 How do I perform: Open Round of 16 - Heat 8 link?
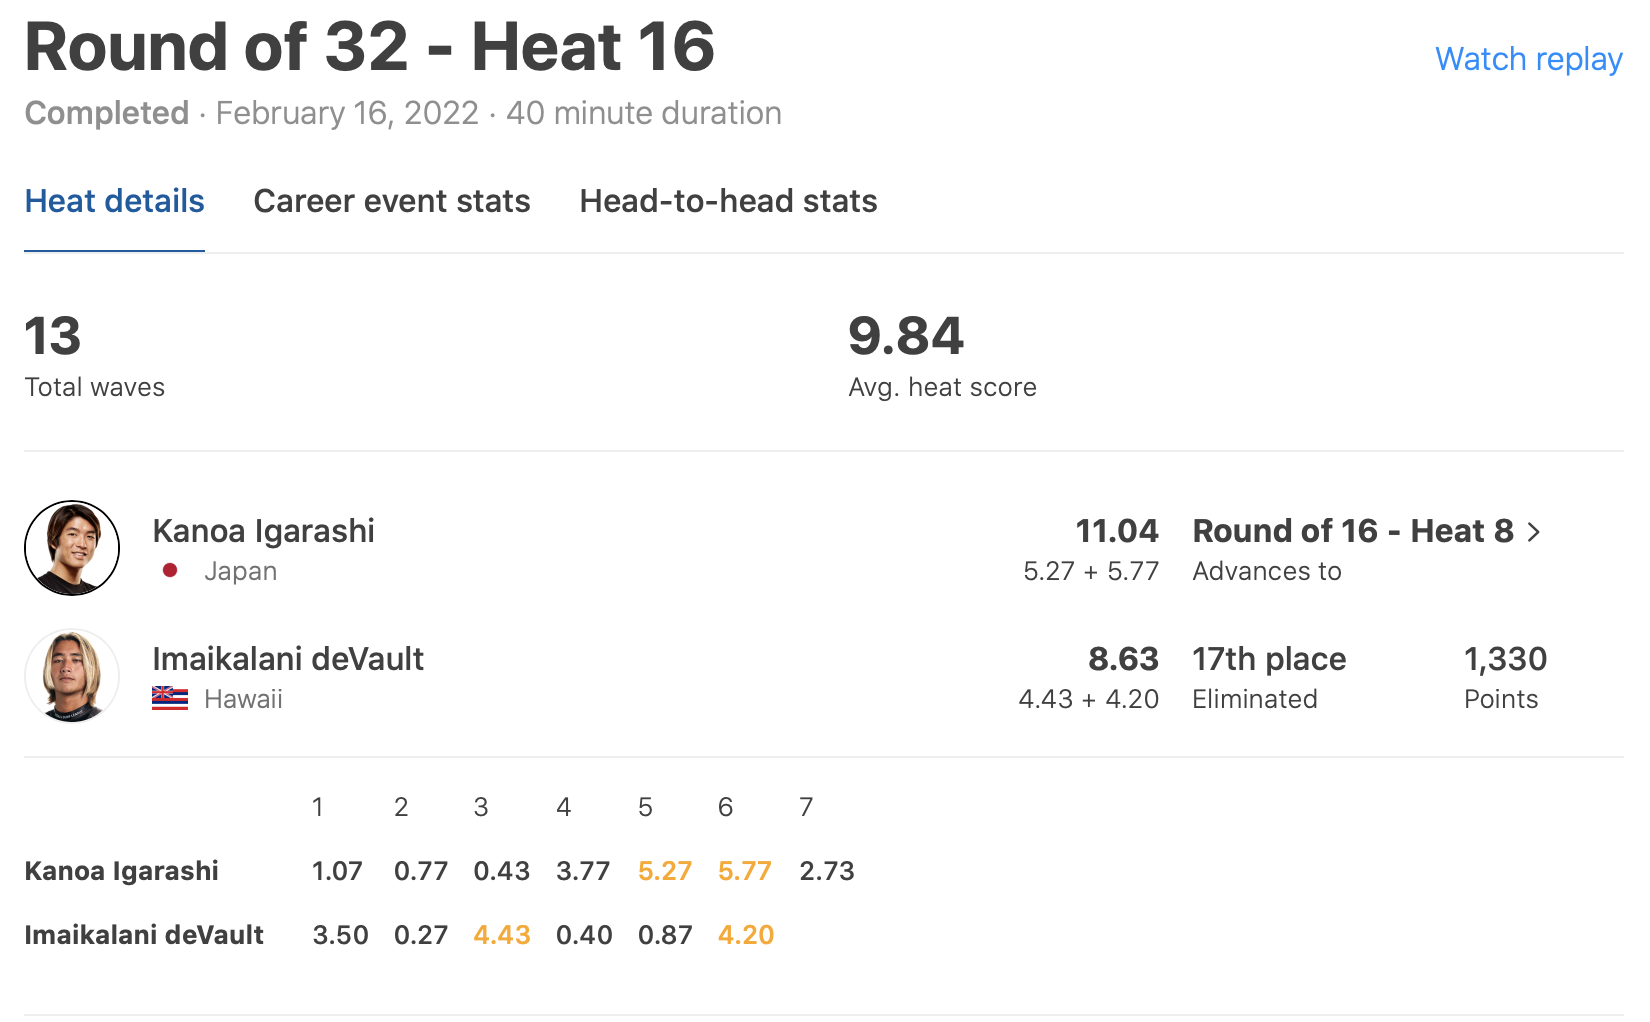click(x=1352, y=531)
